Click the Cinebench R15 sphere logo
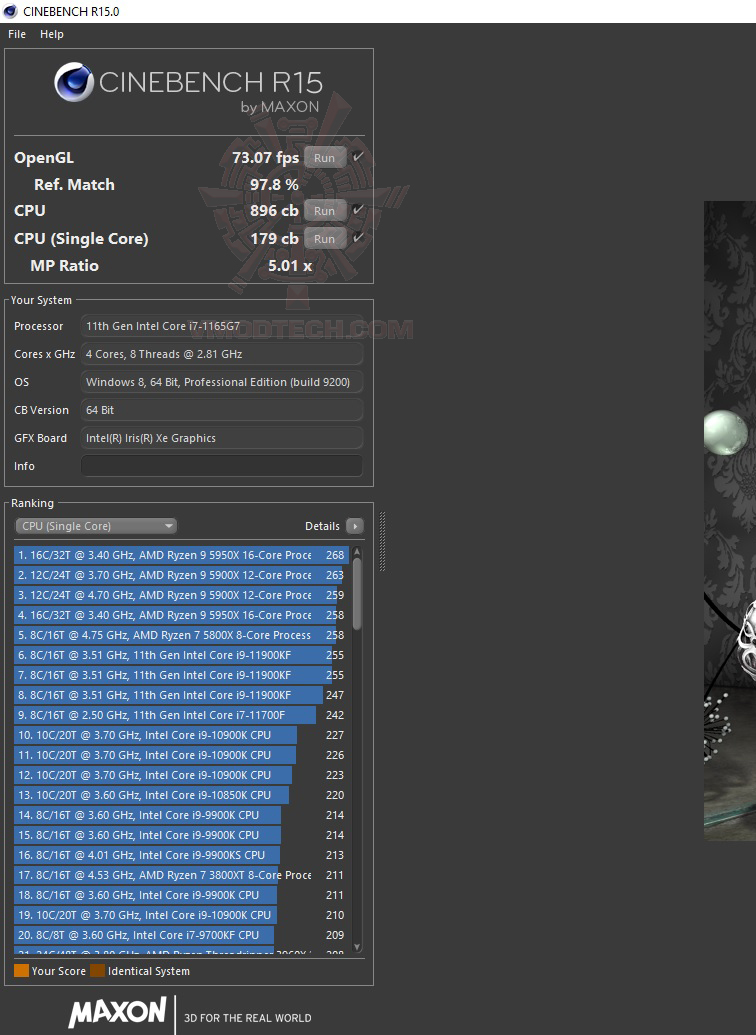Viewport: 756px width, 1035px height. click(x=73, y=82)
